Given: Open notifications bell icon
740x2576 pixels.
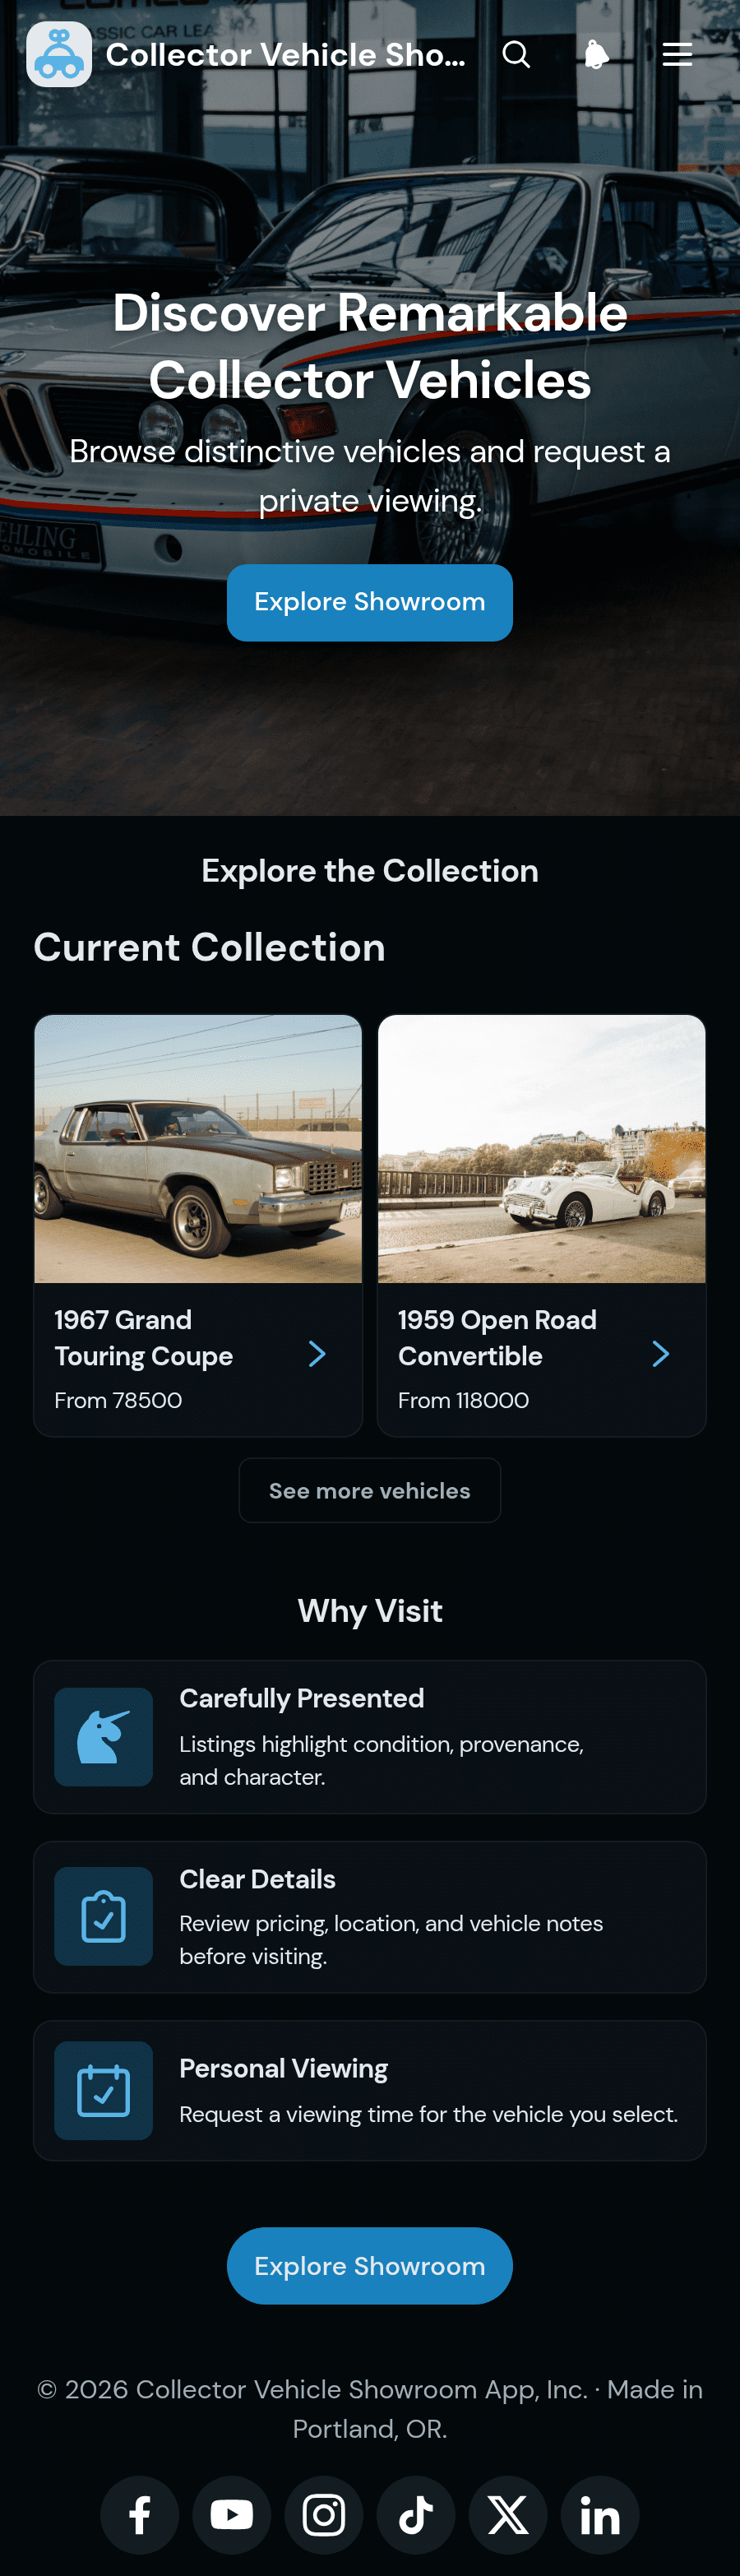Looking at the screenshot, I should pos(596,54).
